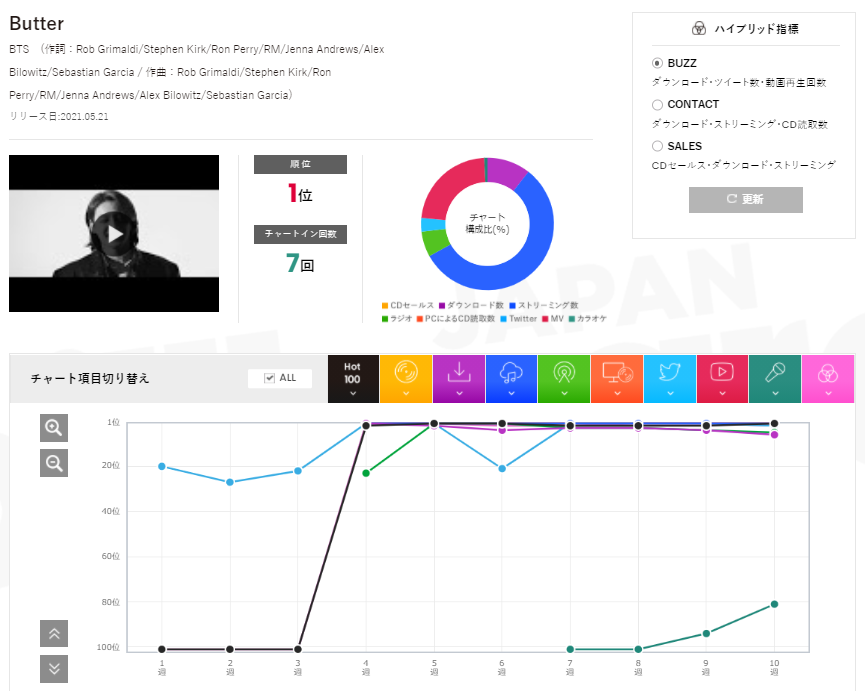Screen dimensions: 865x691
Task: Click the double chevron down button
Action: 54,669
